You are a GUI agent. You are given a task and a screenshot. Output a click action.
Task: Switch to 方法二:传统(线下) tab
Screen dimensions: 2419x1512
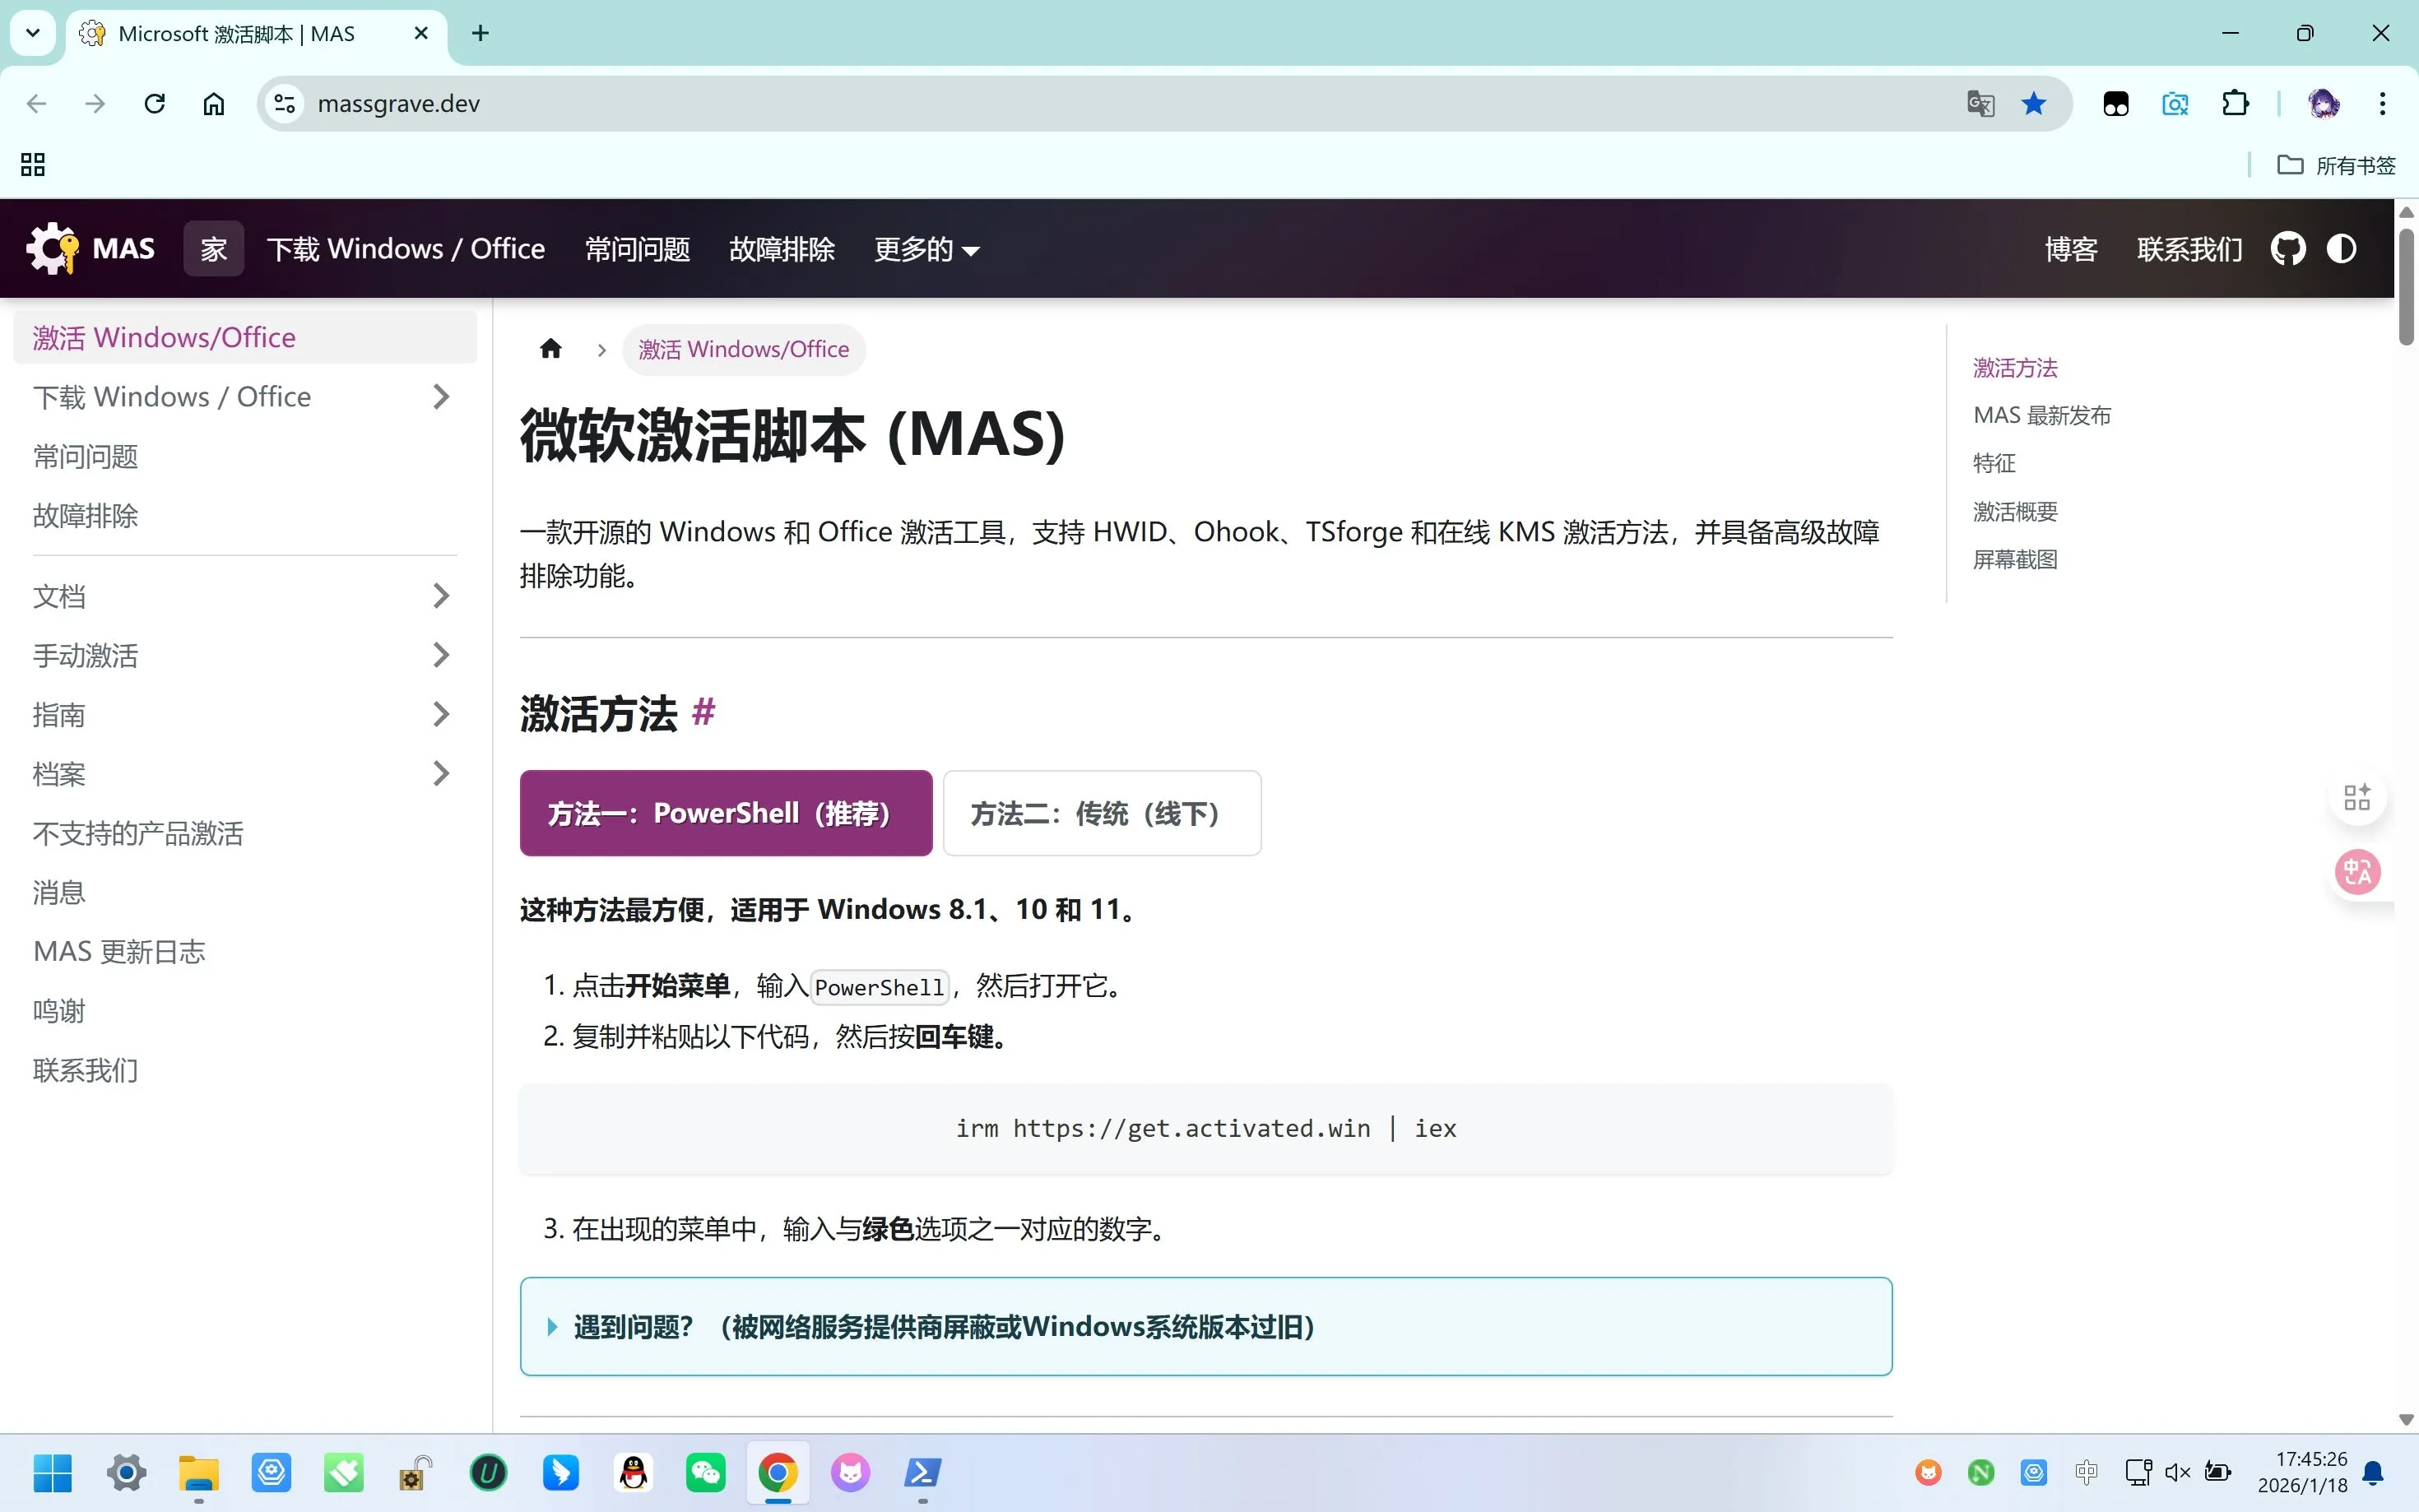[x=1101, y=813]
